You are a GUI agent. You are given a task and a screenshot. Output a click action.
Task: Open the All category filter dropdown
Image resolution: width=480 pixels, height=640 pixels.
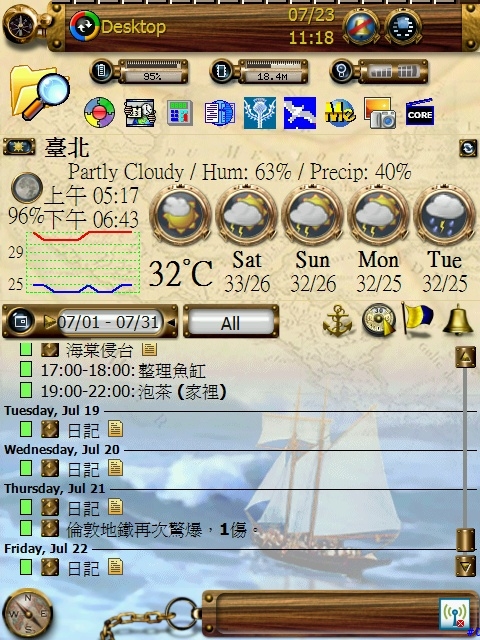[x=231, y=322]
